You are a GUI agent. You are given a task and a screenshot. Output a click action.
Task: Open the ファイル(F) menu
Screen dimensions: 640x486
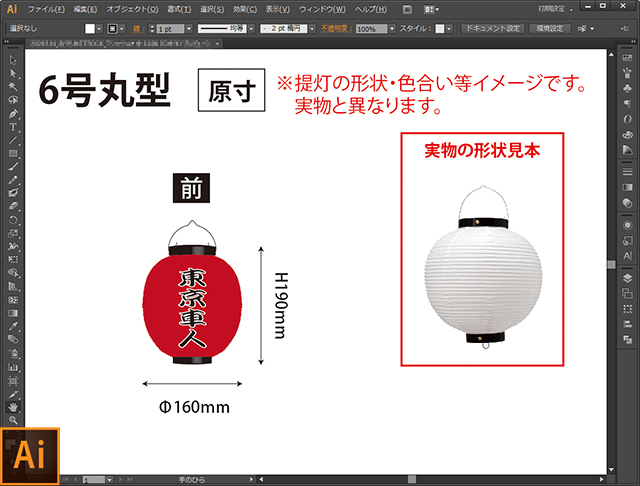[46, 9]
